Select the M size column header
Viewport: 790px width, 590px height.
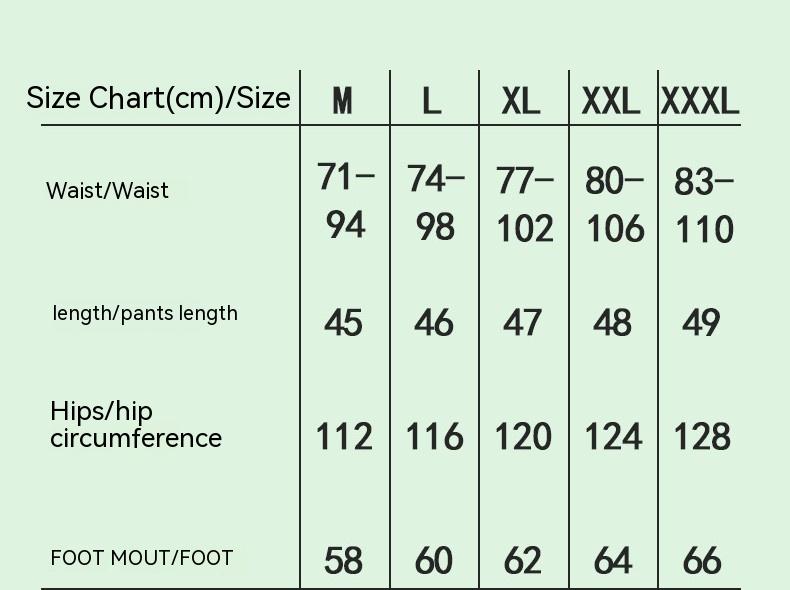click(343, 101)
